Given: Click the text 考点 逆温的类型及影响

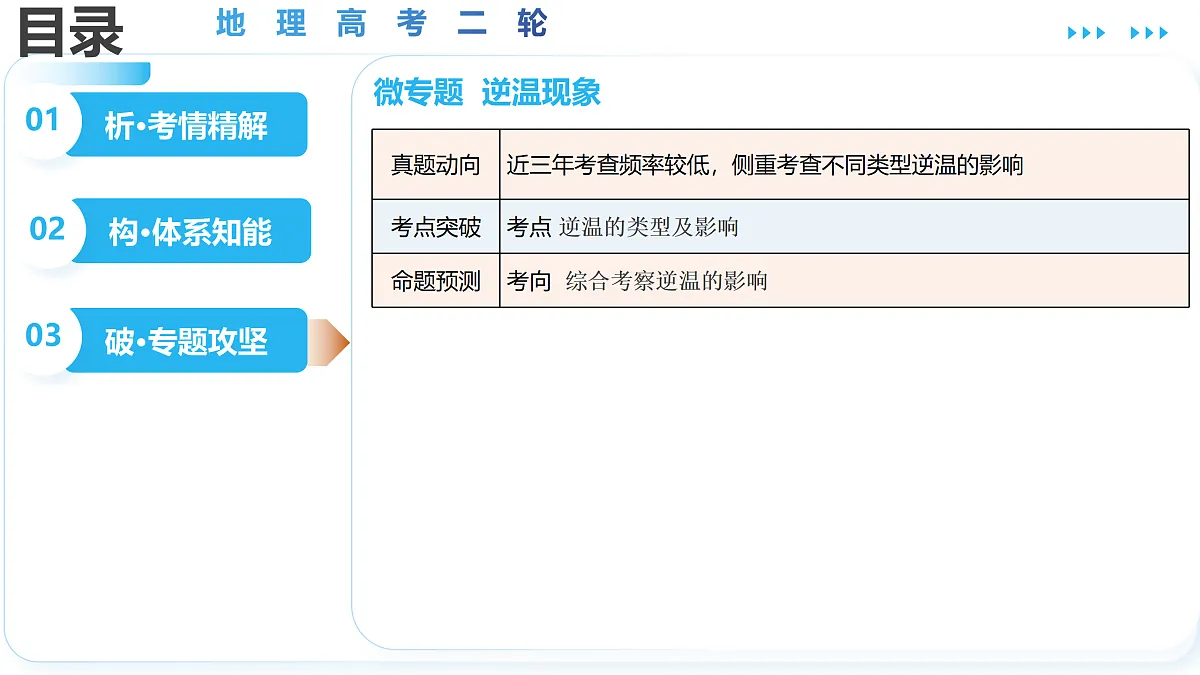Looking at the screenshot, I should coord(623,227).
